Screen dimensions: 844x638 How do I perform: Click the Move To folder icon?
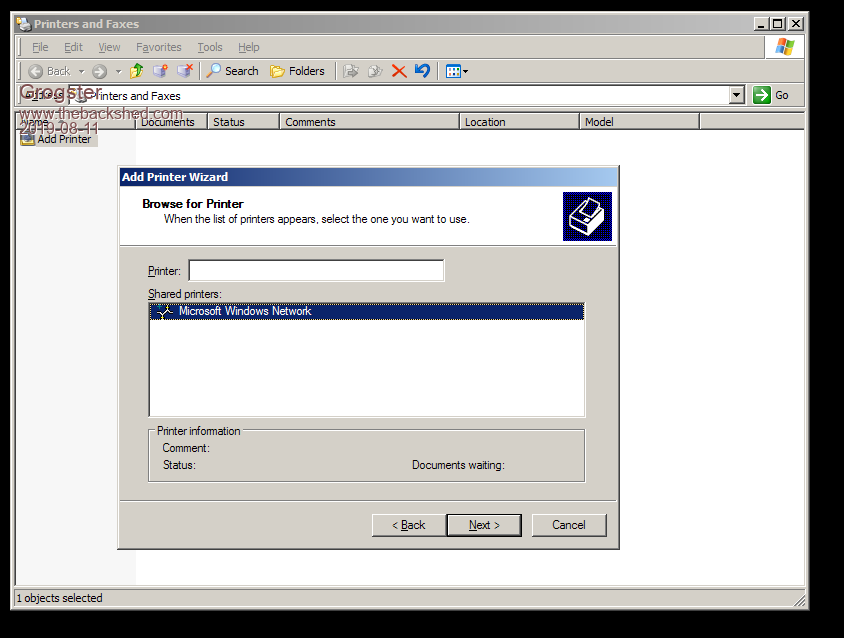coord(351,71)
